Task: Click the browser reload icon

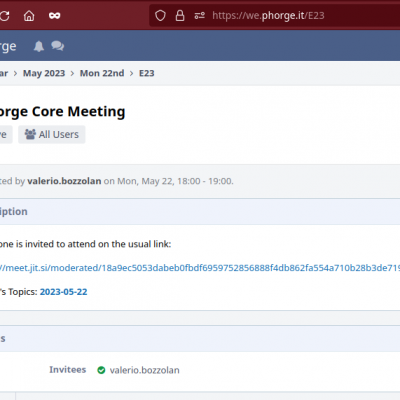Action: (4, 16)
